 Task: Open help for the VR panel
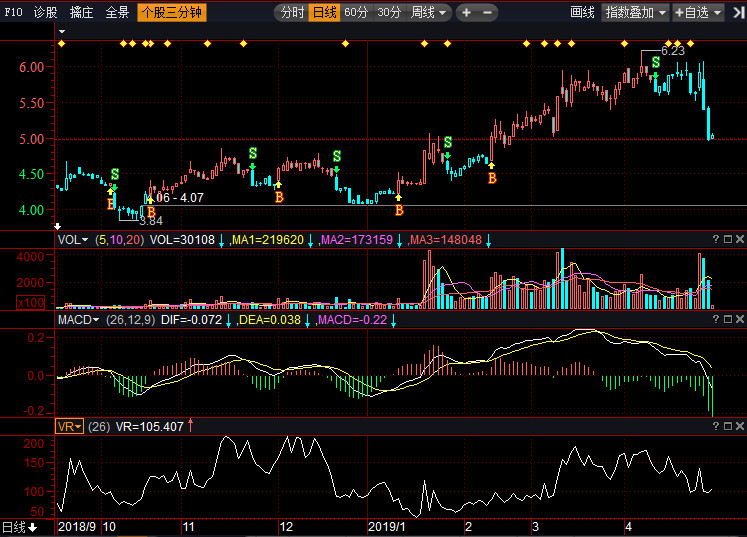point(716,426)
